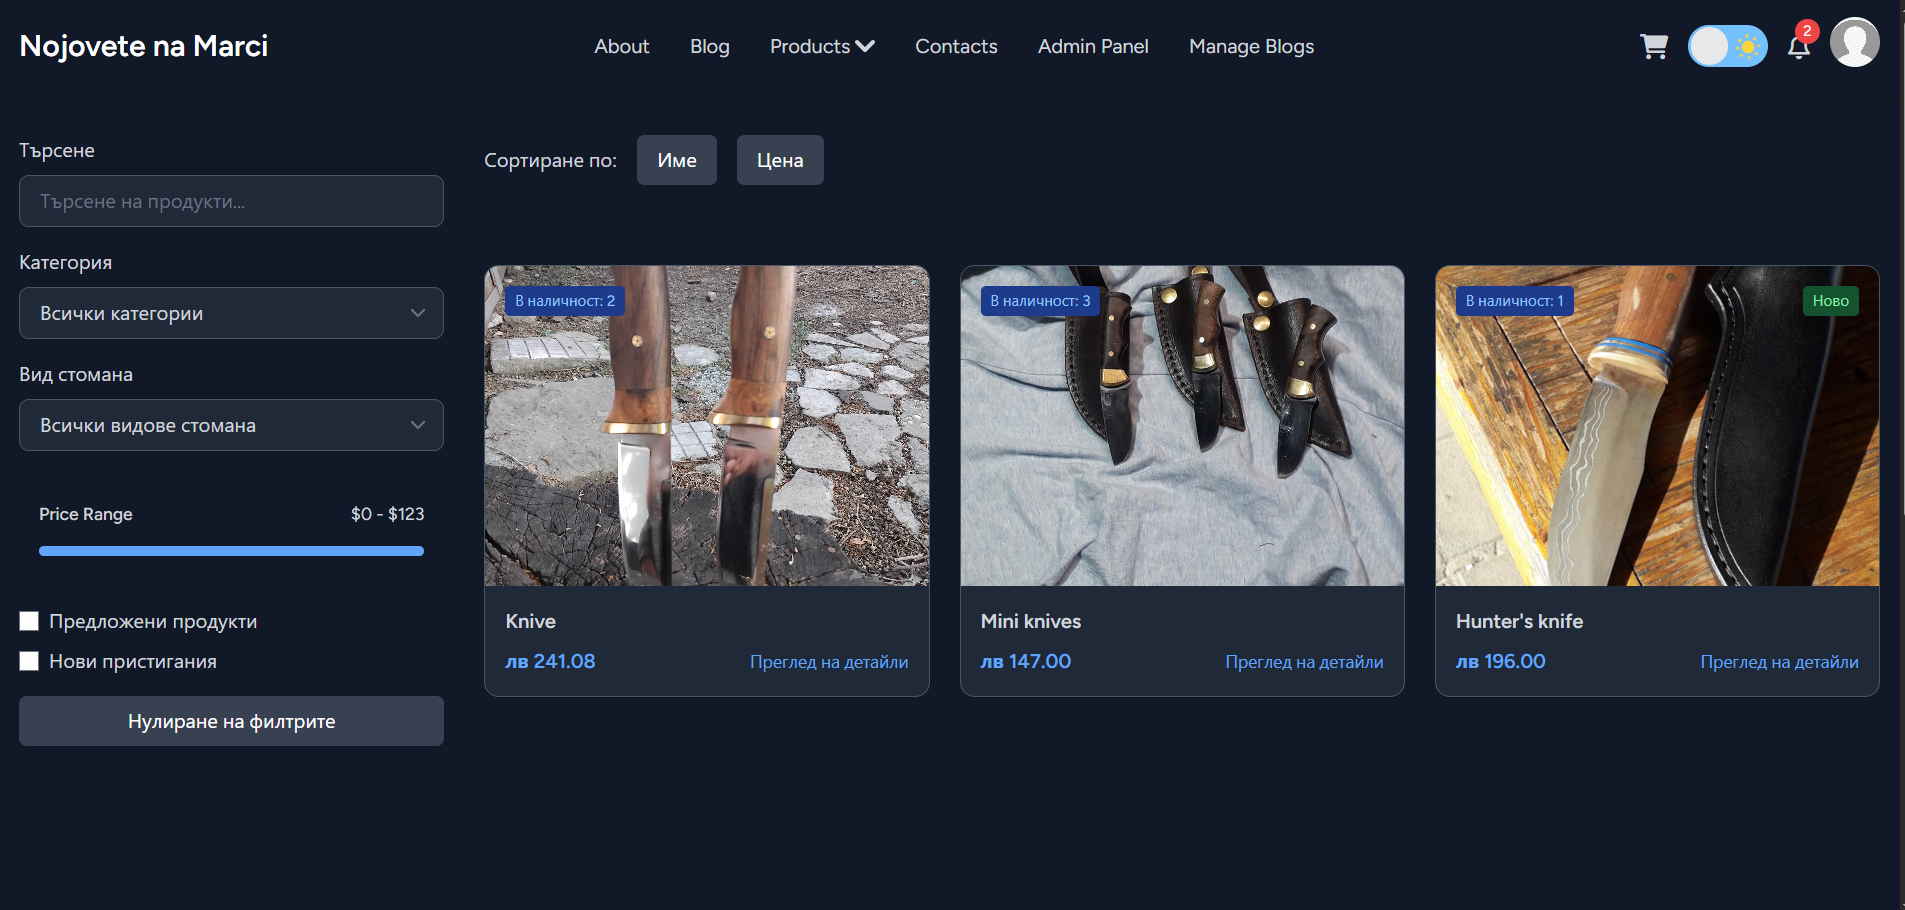Viewport: 1905px width, 910px height.
Task: Click the 'В наличност: 3' stock badge
Action: [1040, 301]
